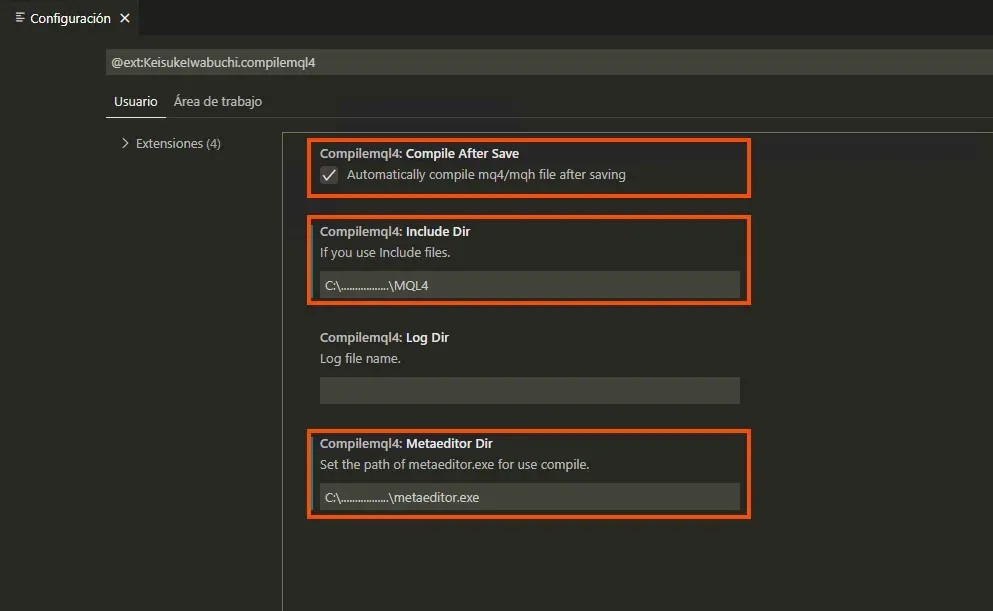Click the 'Set the path of metaeditor.exe' description
The width and height of the screenshot is (993, 611).
[x=455, y=464]
